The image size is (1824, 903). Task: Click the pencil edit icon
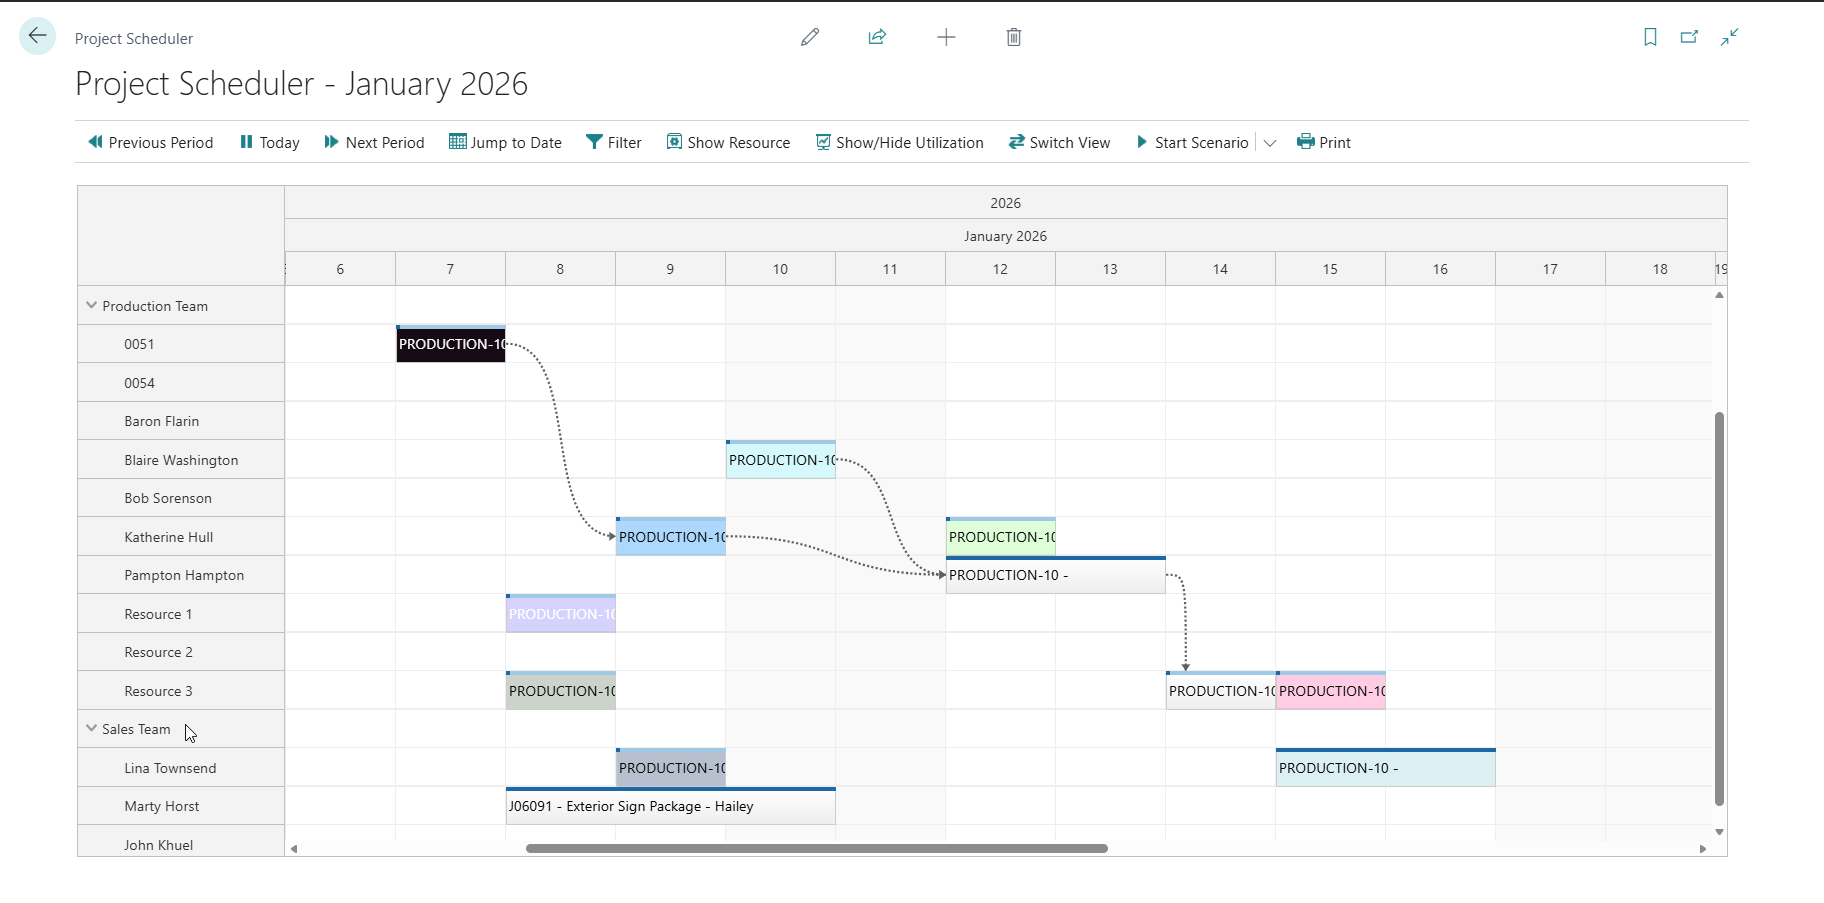810,37
